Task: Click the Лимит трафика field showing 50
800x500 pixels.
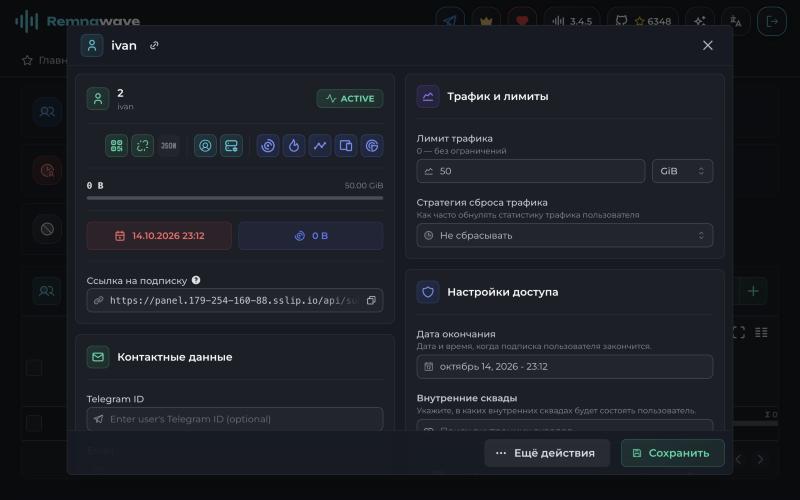Action: (531, 171)
